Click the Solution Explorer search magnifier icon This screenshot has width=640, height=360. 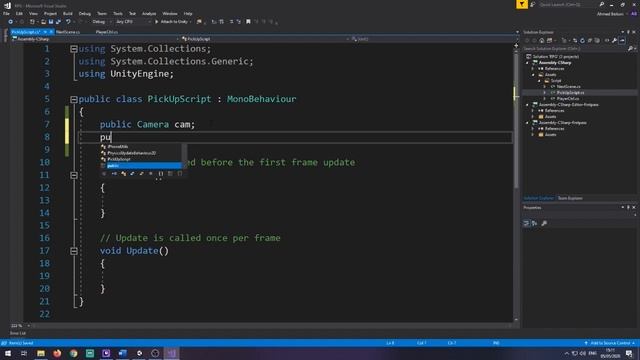click(630, 49)
